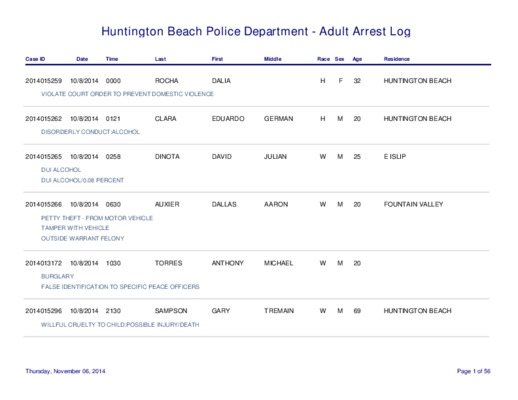Select the charge DISORDERLY CONDUCT:ALCOHOL
Viewport: 518px width, 400px height.
pos(90,132)
